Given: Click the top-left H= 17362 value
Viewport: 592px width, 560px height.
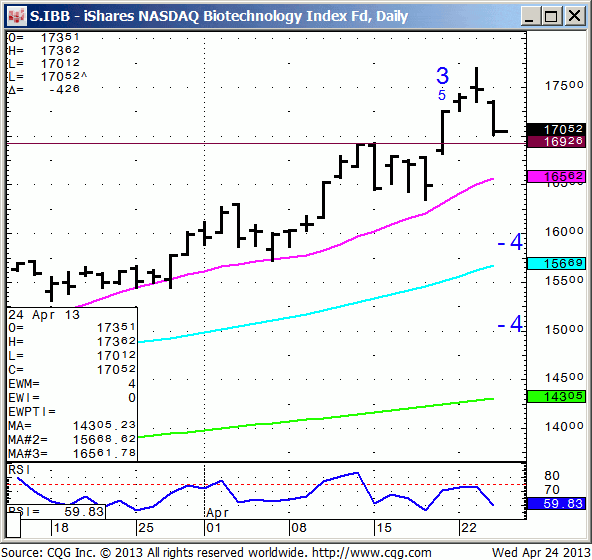Looking at the screenshot, I should pyautogui.click(x=44, y=50).
